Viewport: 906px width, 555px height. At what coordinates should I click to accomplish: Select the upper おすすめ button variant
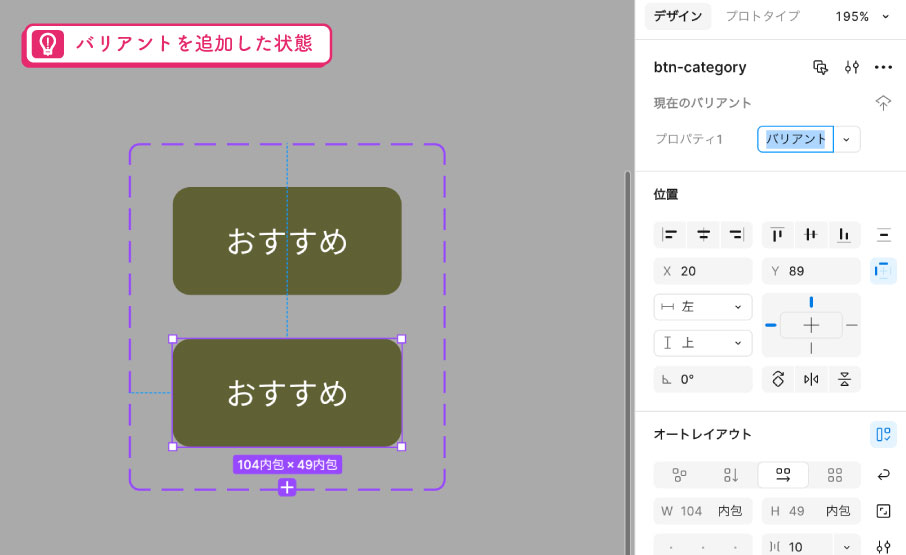(287, 241)
